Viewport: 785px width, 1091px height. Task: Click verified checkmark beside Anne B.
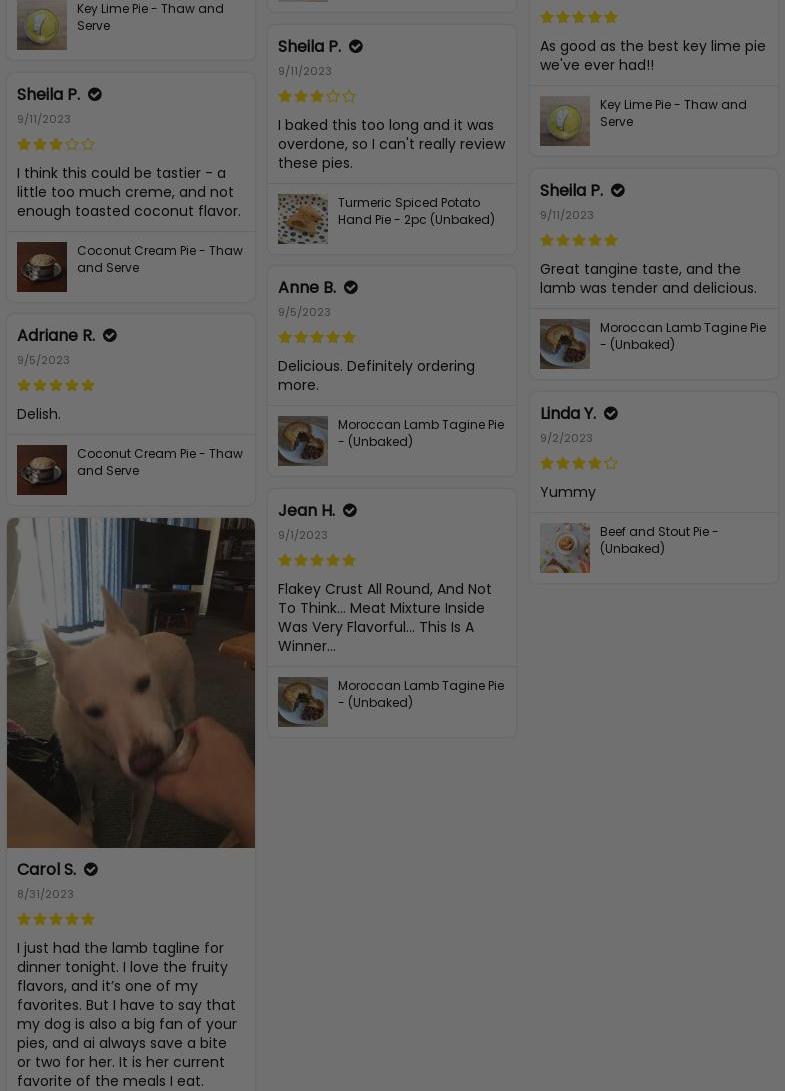tap(351, 287)
